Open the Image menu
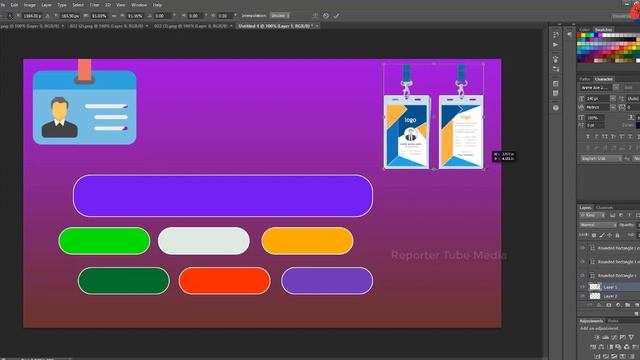Screen dimensions: 640x360 [29, 5]
